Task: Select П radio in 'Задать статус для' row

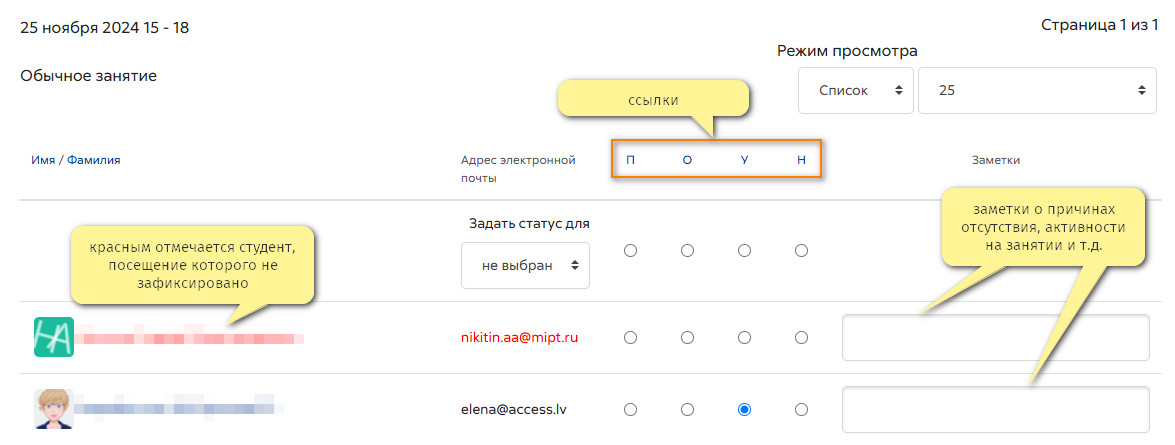Action: (630, 251)
